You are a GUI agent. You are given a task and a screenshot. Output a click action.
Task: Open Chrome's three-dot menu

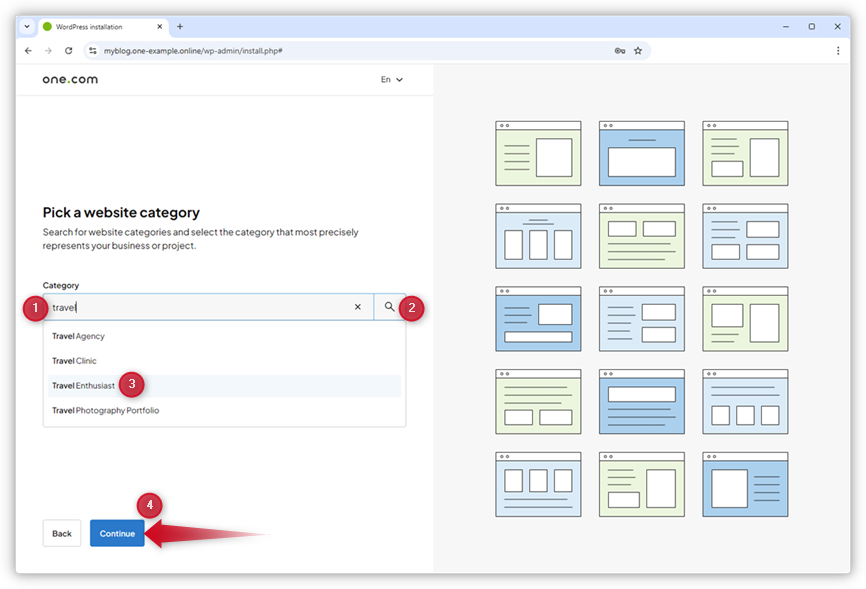(838, 50)
